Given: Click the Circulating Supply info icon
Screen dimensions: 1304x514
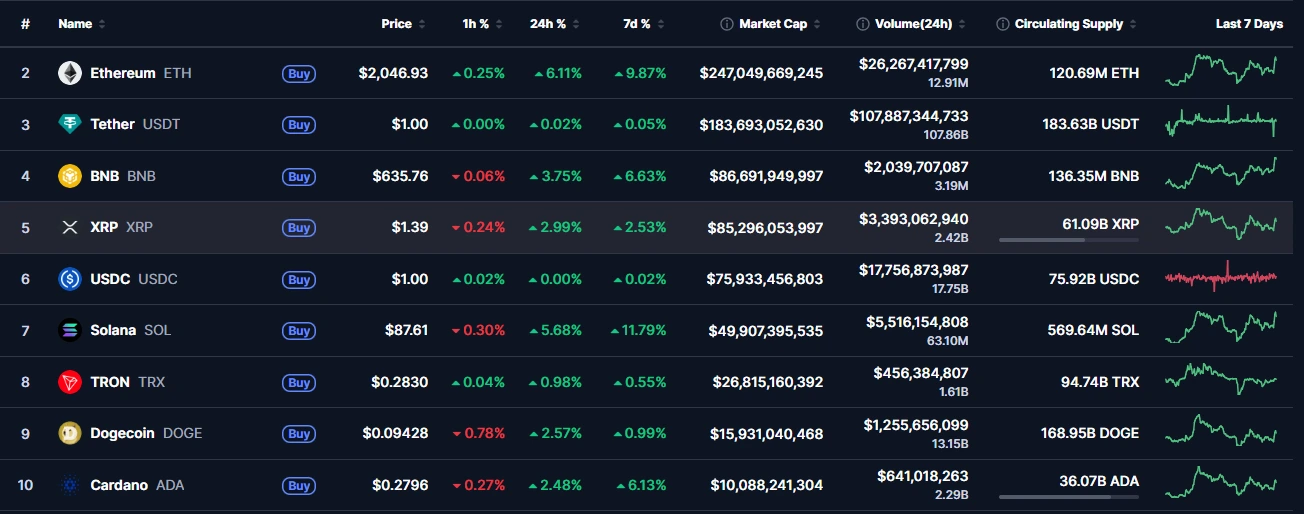Looking at the screenshot, I should [1002, 24].
